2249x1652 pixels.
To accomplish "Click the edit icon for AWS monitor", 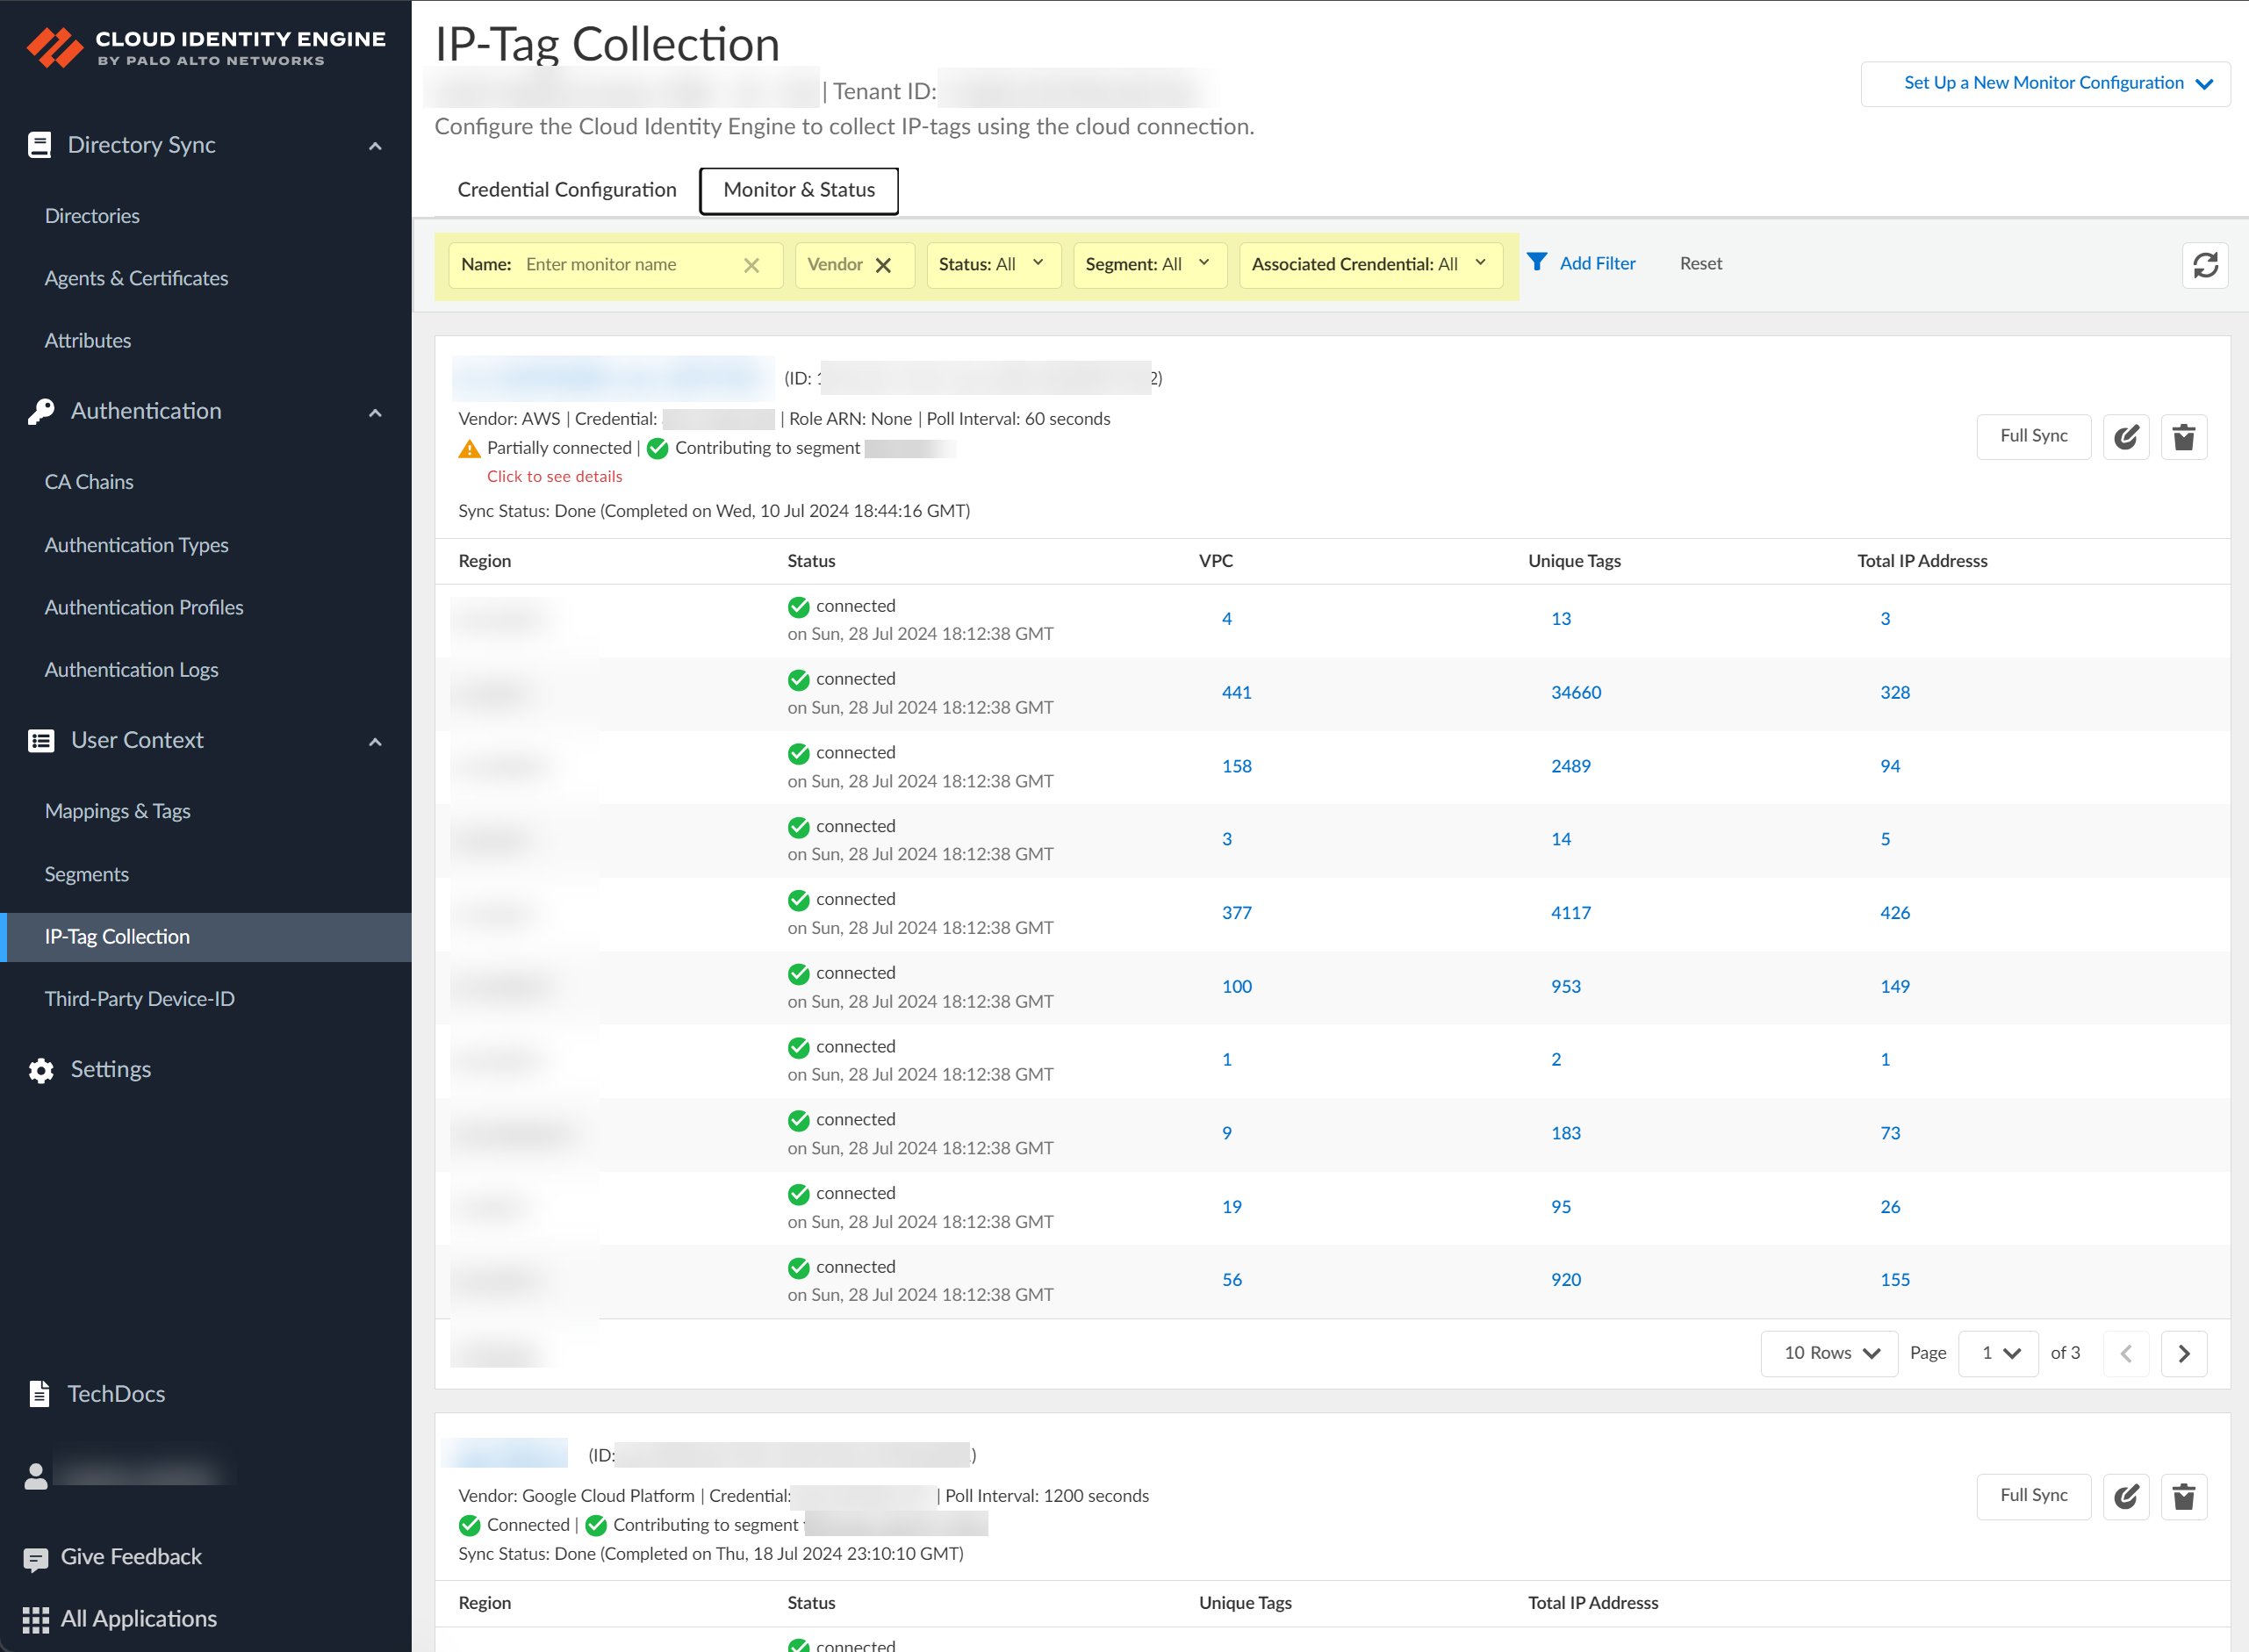I will coord(2126,437).
